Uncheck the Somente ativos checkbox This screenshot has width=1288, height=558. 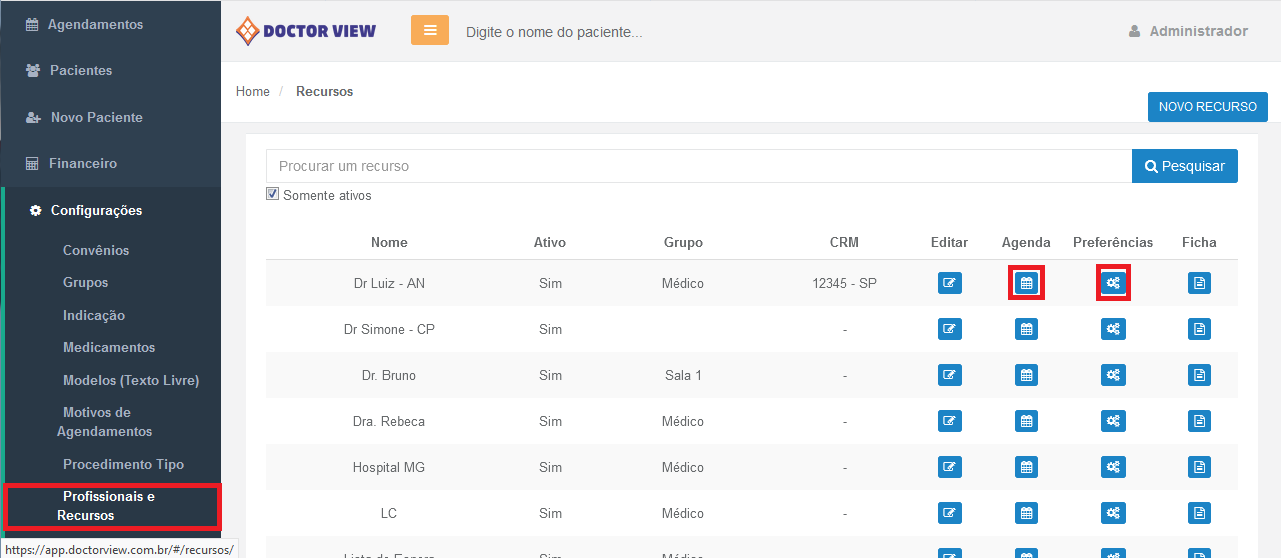[x=273, y=194]
